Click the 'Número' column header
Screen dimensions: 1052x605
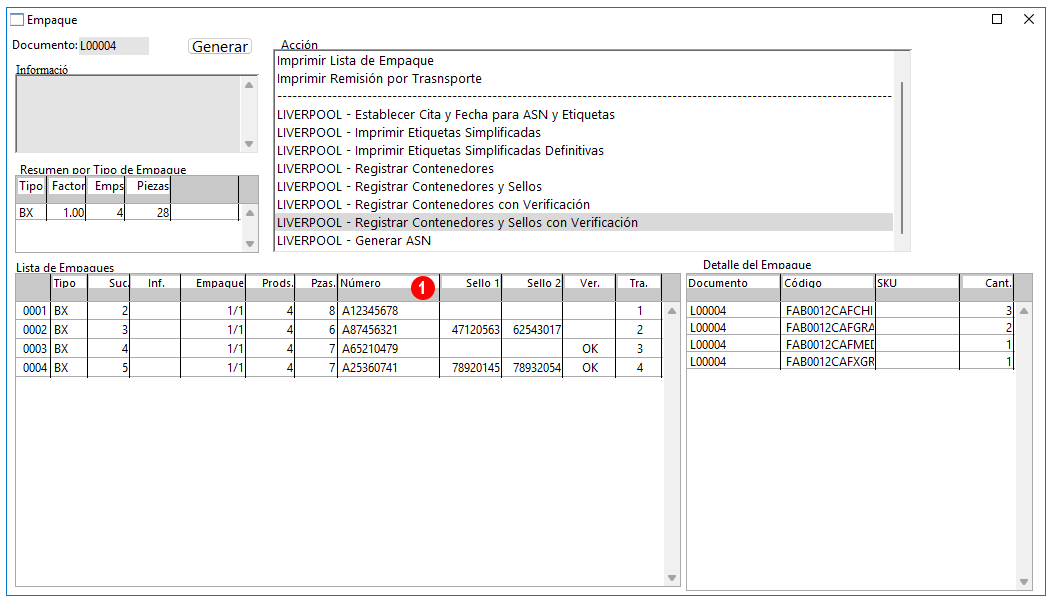388,288
